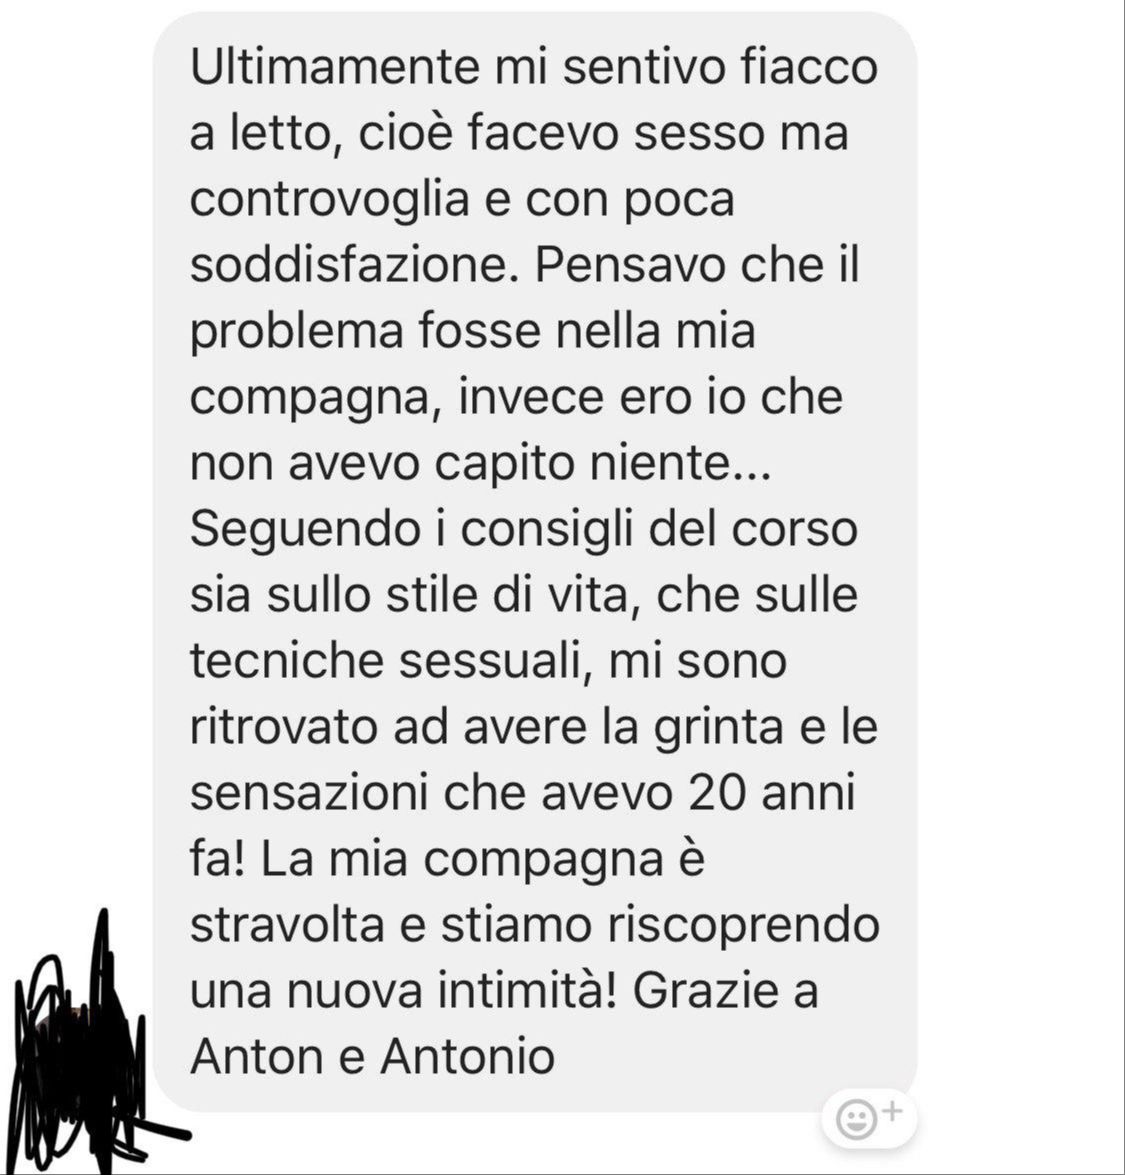Tap the word "stravolta" in the bubble

(288, 924)
